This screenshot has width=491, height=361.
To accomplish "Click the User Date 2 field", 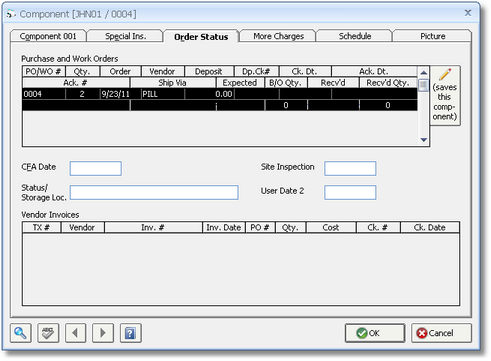I will (x=350, y=193).
